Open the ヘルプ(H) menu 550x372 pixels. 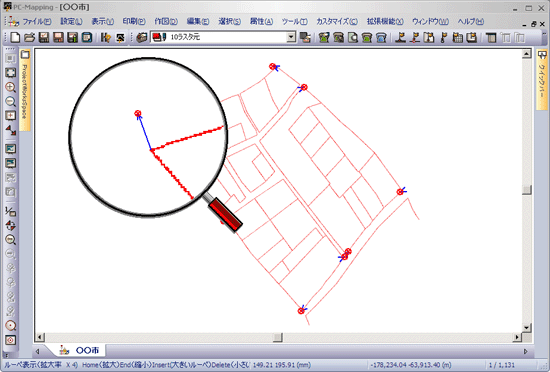coord(471,22)
